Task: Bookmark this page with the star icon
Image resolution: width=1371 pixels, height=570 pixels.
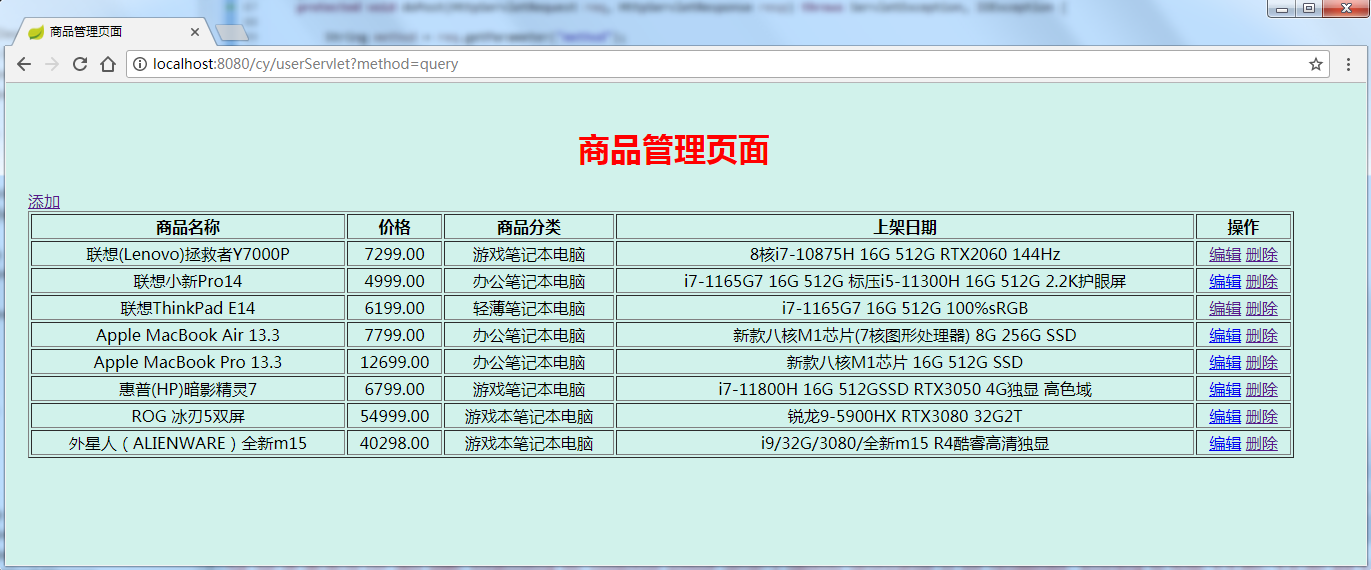Action: pos(1316,64)
